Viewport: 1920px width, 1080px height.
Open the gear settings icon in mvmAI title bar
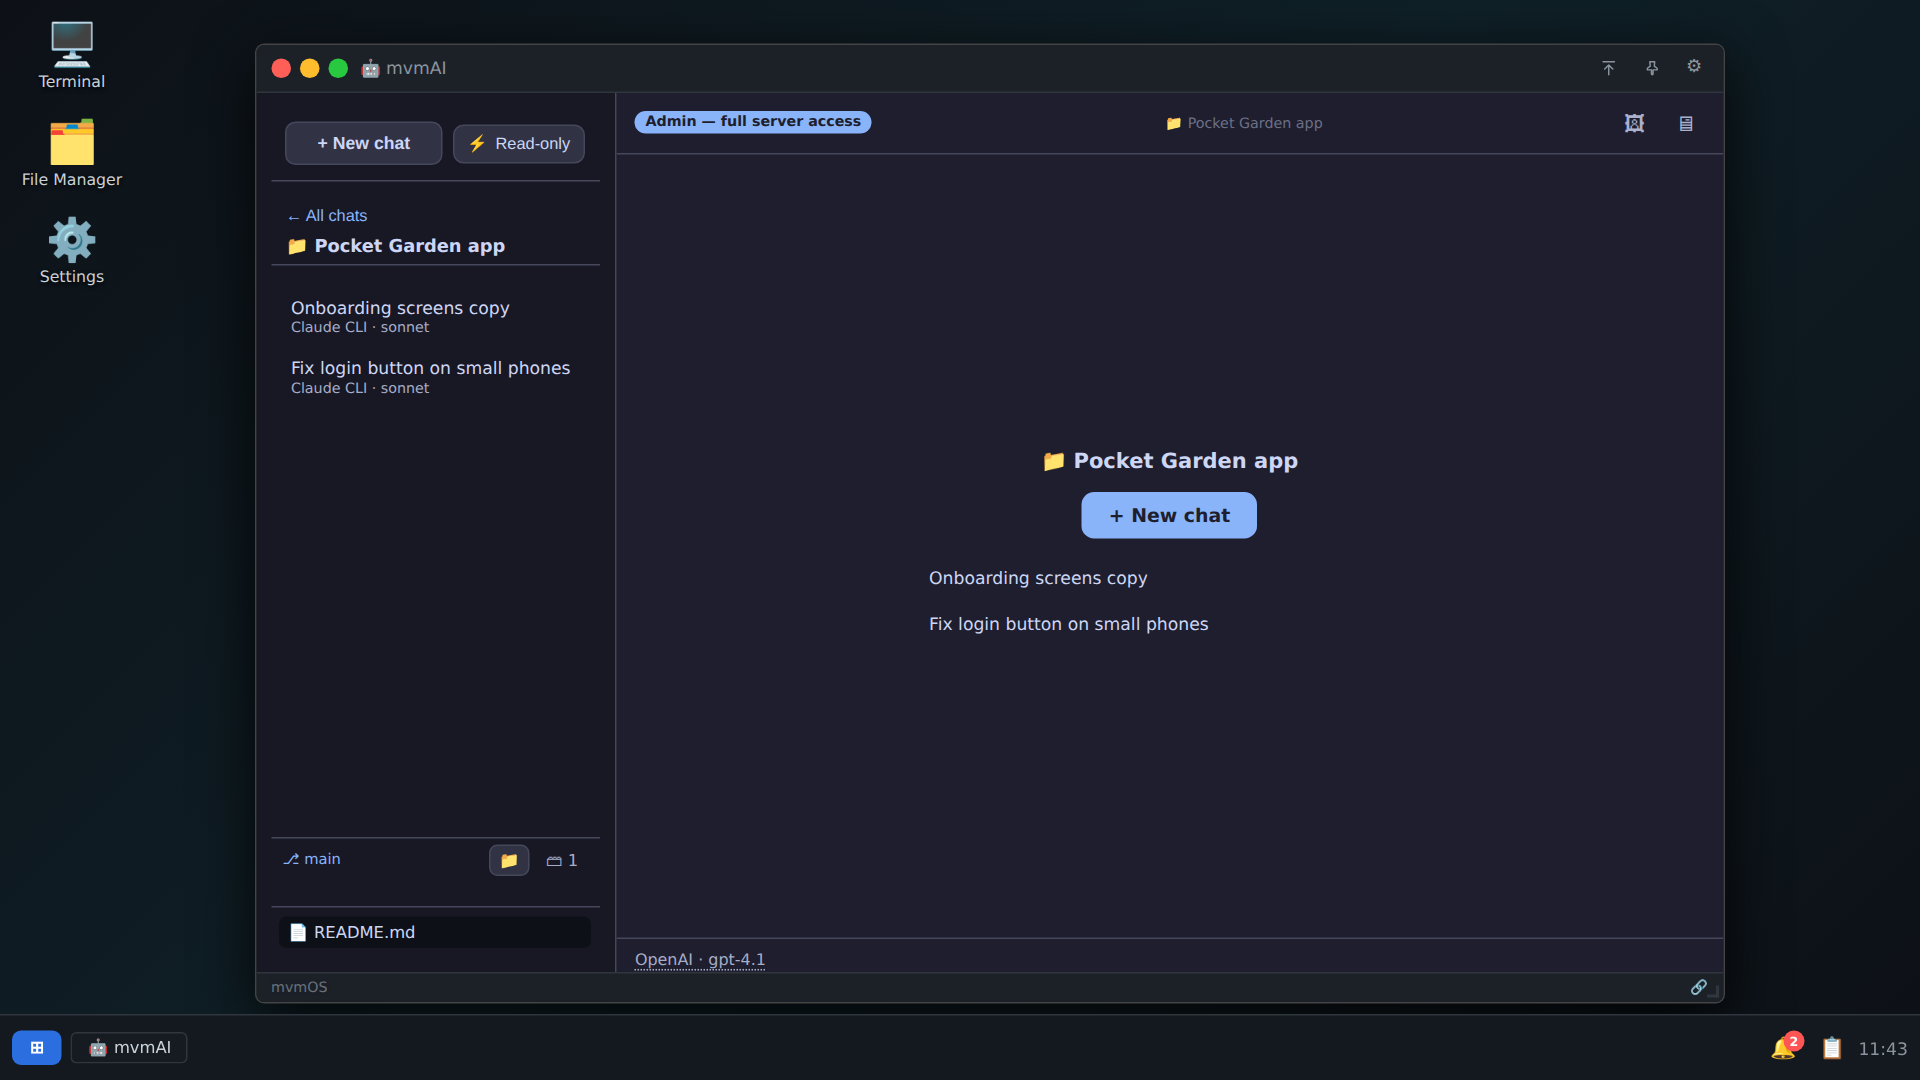[1694, 66]
